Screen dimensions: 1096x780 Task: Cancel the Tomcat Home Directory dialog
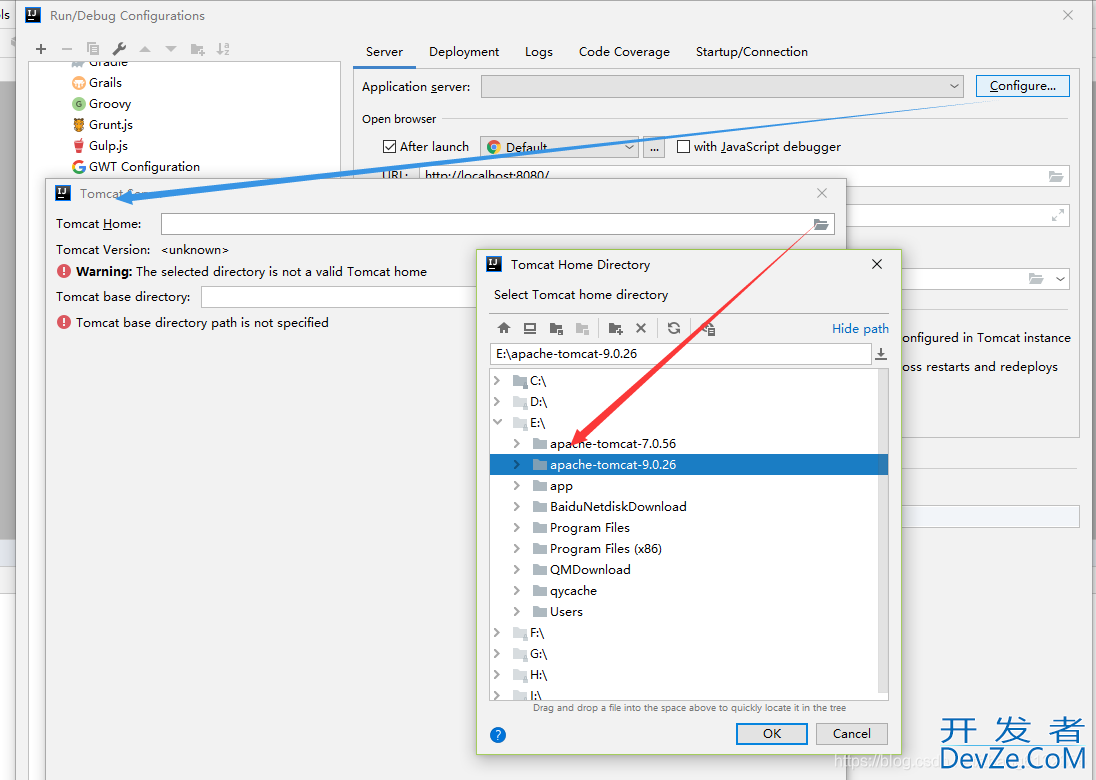pyautogui.click(x=851, y=734)
